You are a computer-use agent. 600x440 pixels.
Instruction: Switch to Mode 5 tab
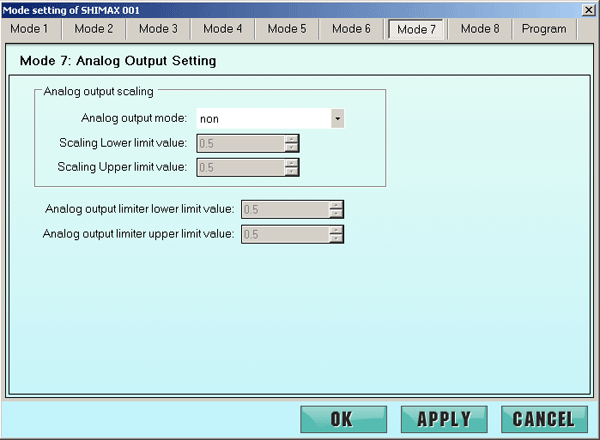pyautogui.click(x=287, y=29)
